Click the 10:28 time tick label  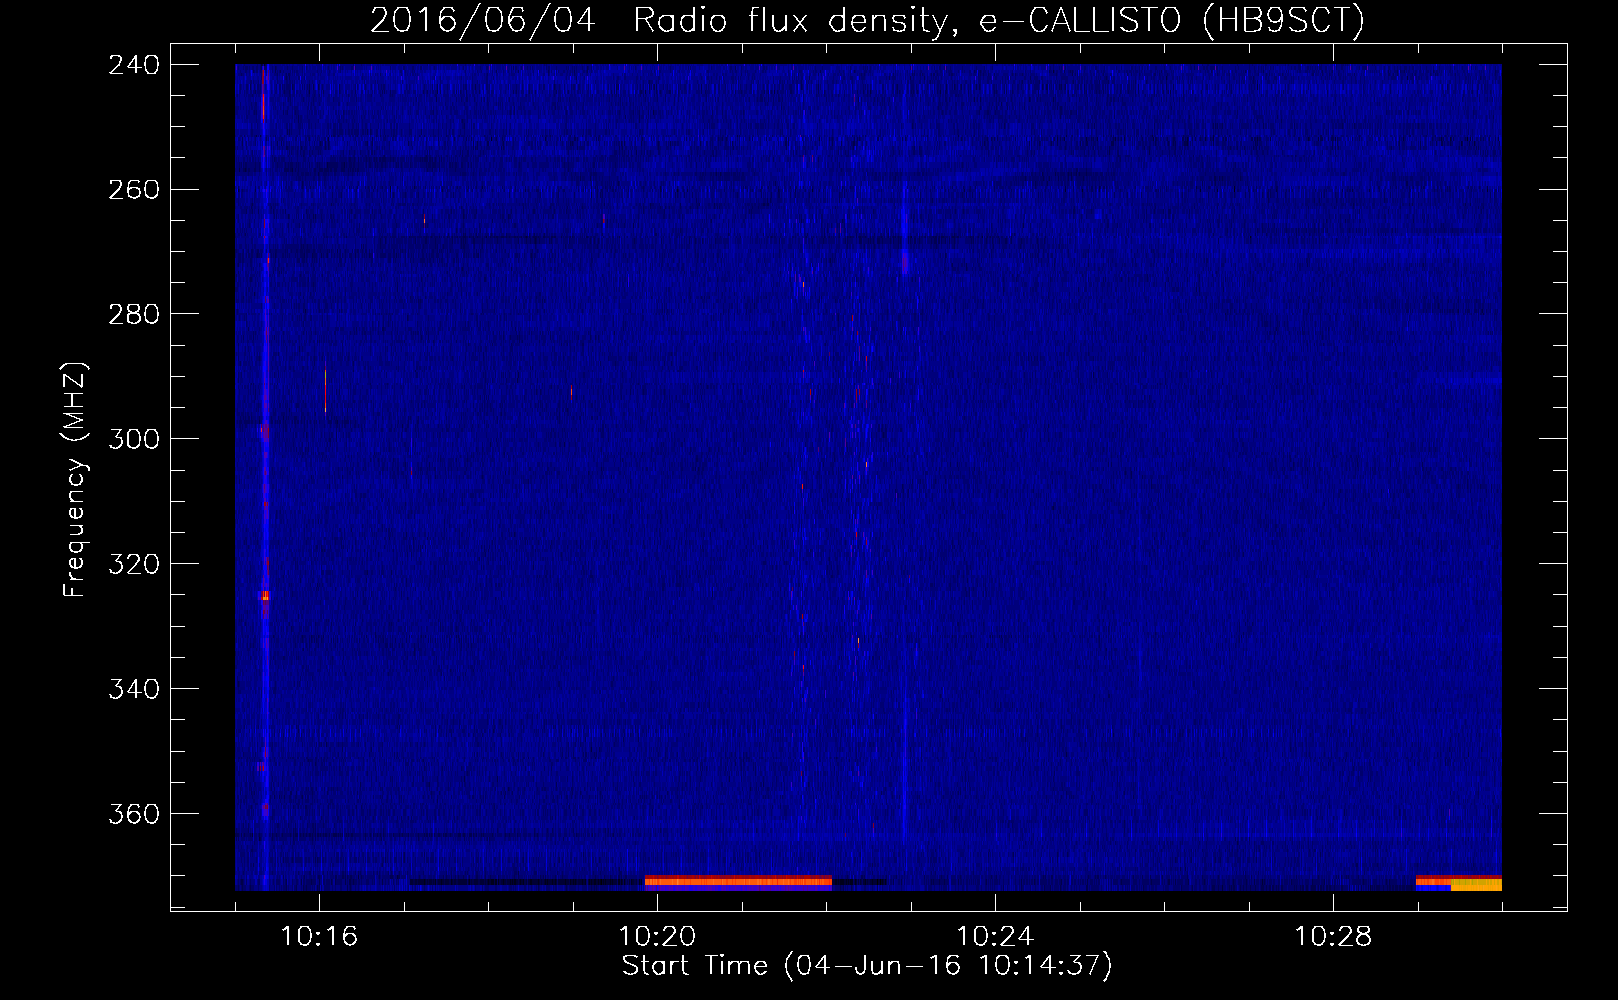[1333, 937]
